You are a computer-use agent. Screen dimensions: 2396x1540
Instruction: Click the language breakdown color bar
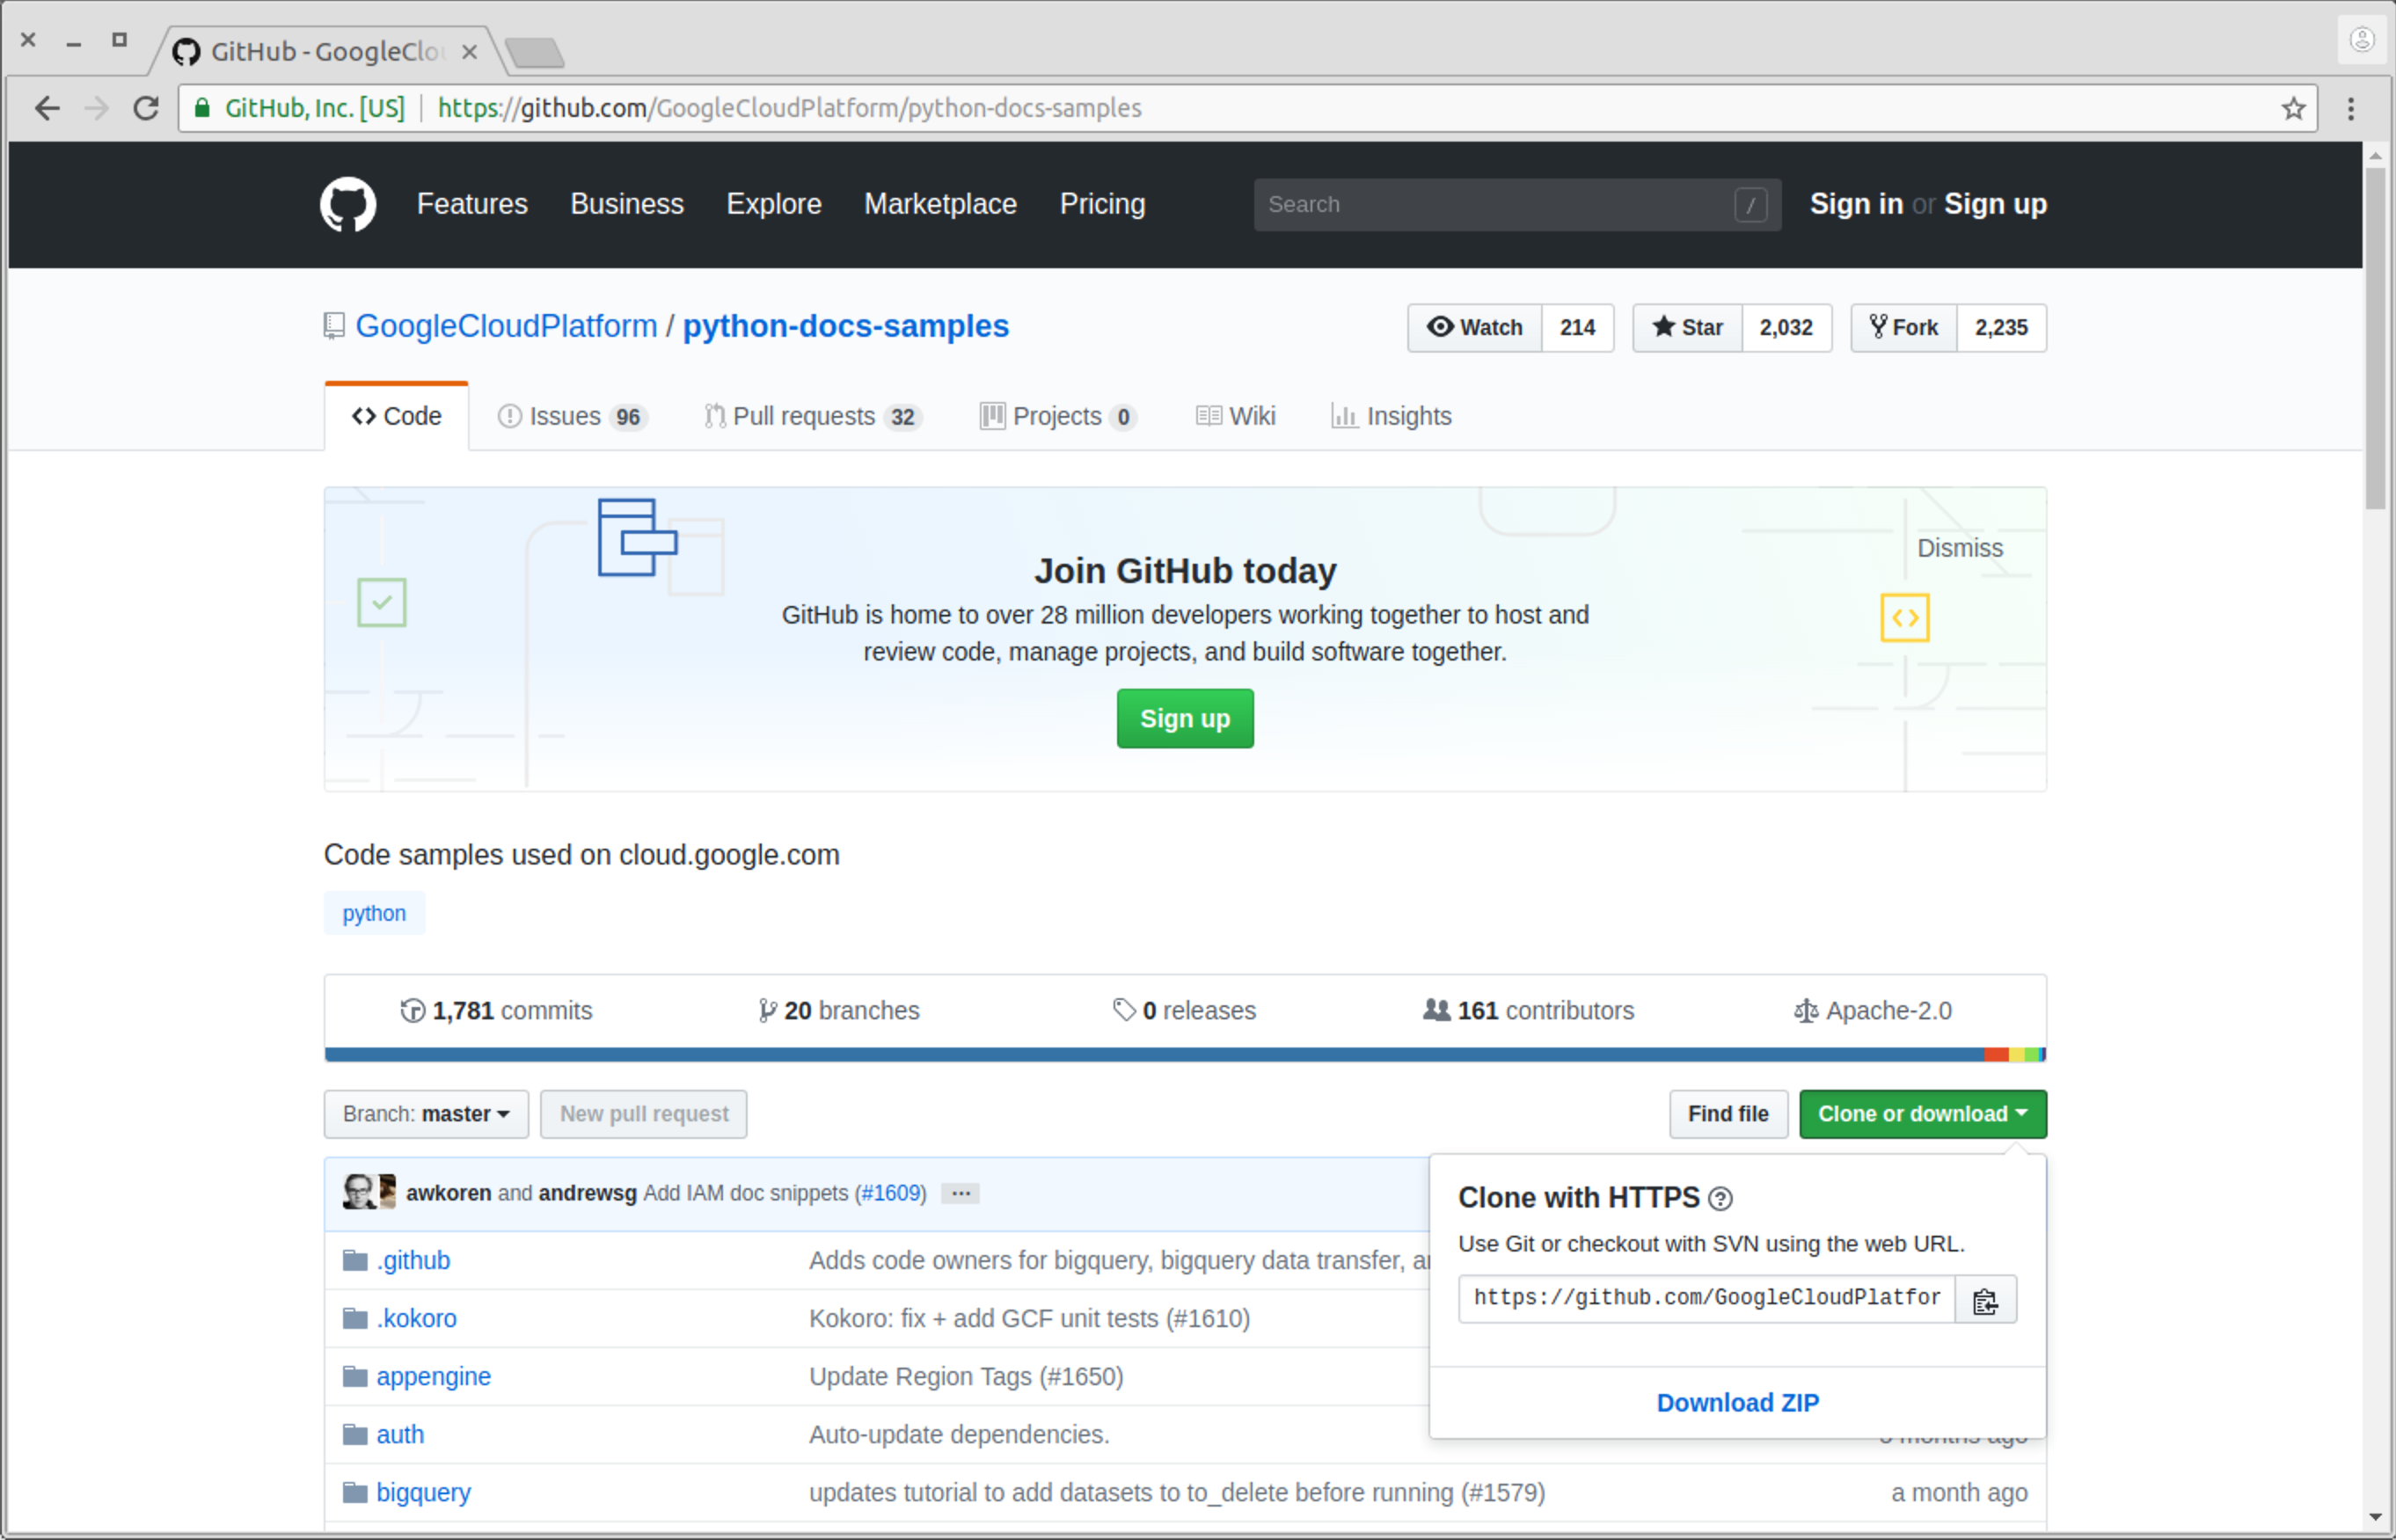click(1184, 1054)
